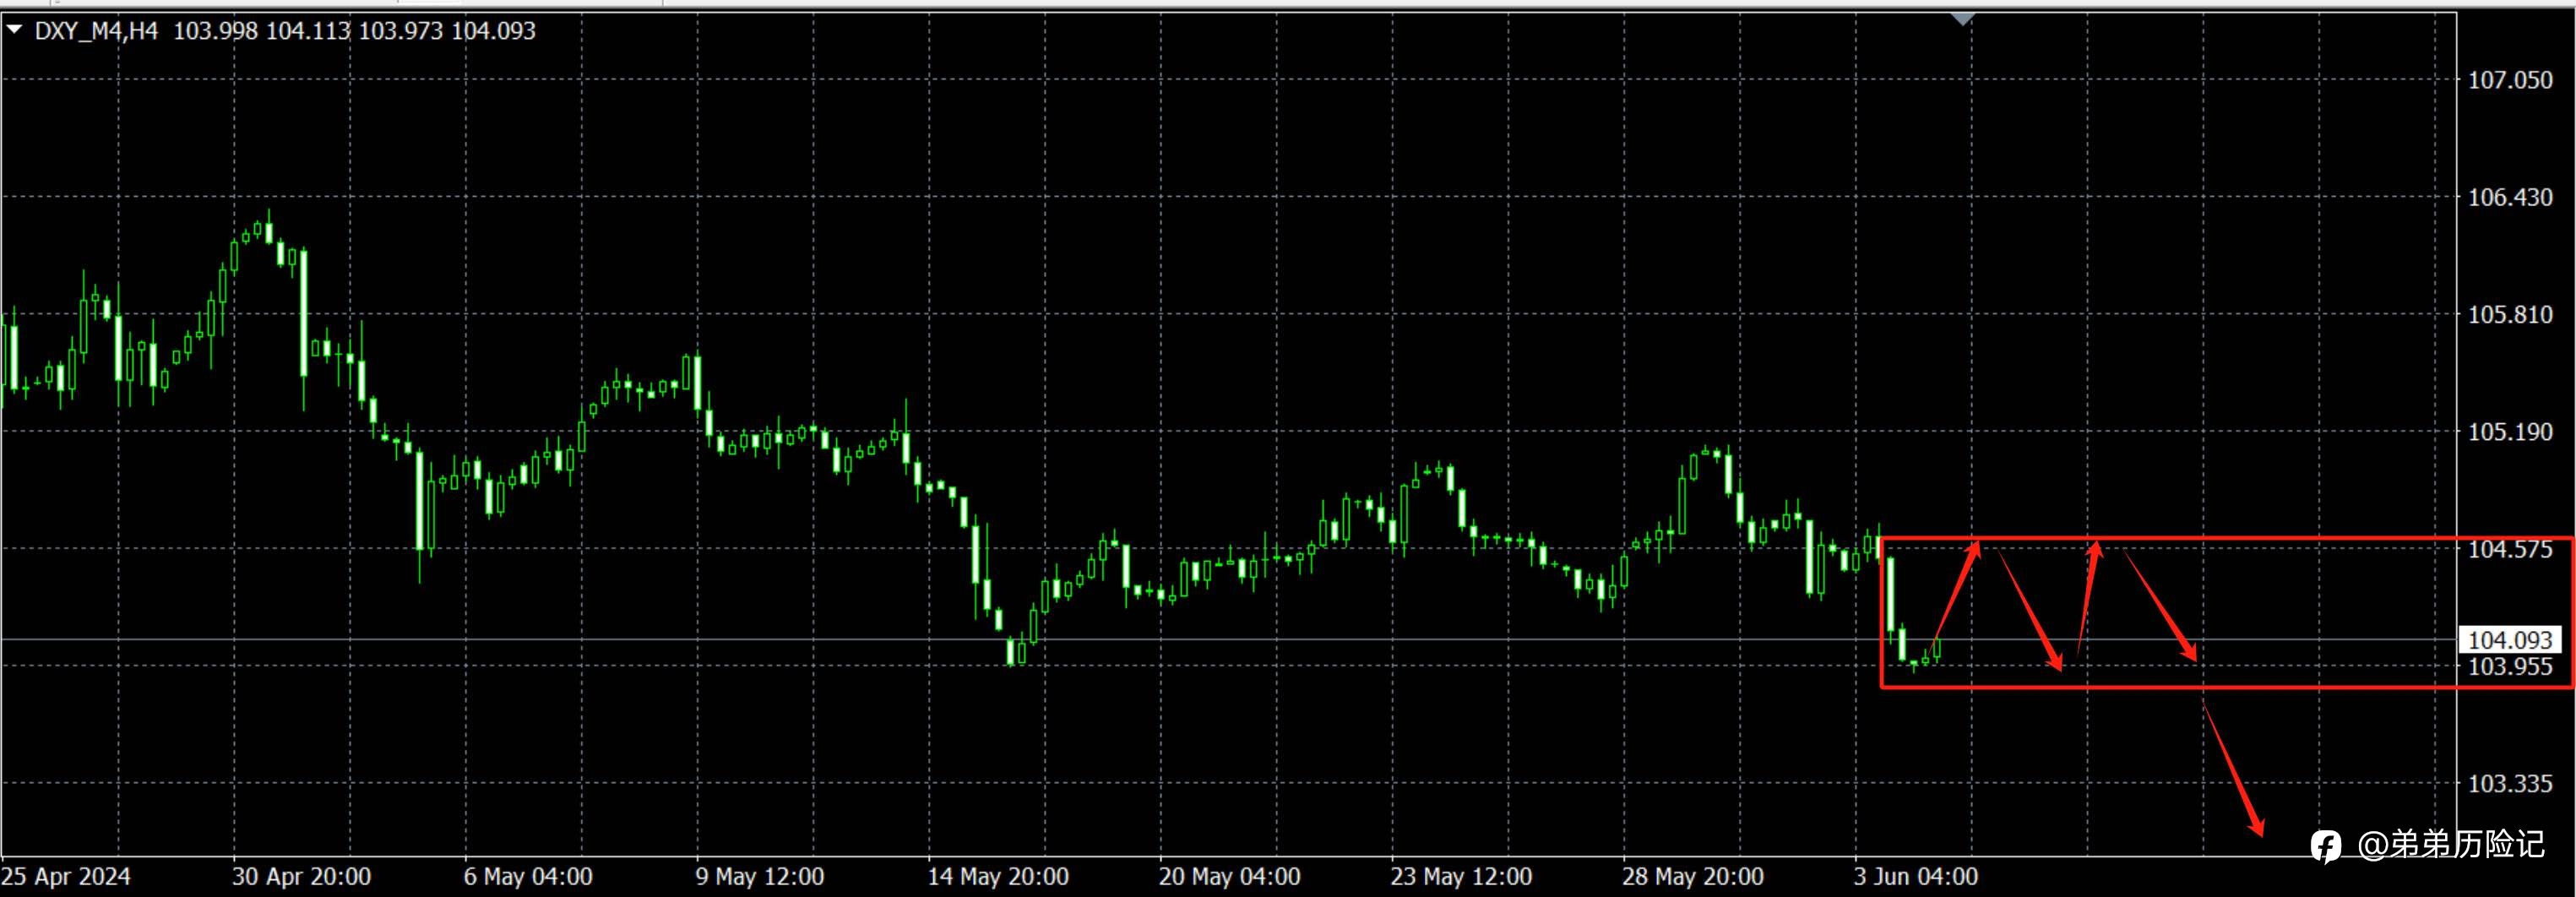Viewport: 2576px width, 897px height.
Task: Click time axis label 25 Apr 2024
Action: 66,877
